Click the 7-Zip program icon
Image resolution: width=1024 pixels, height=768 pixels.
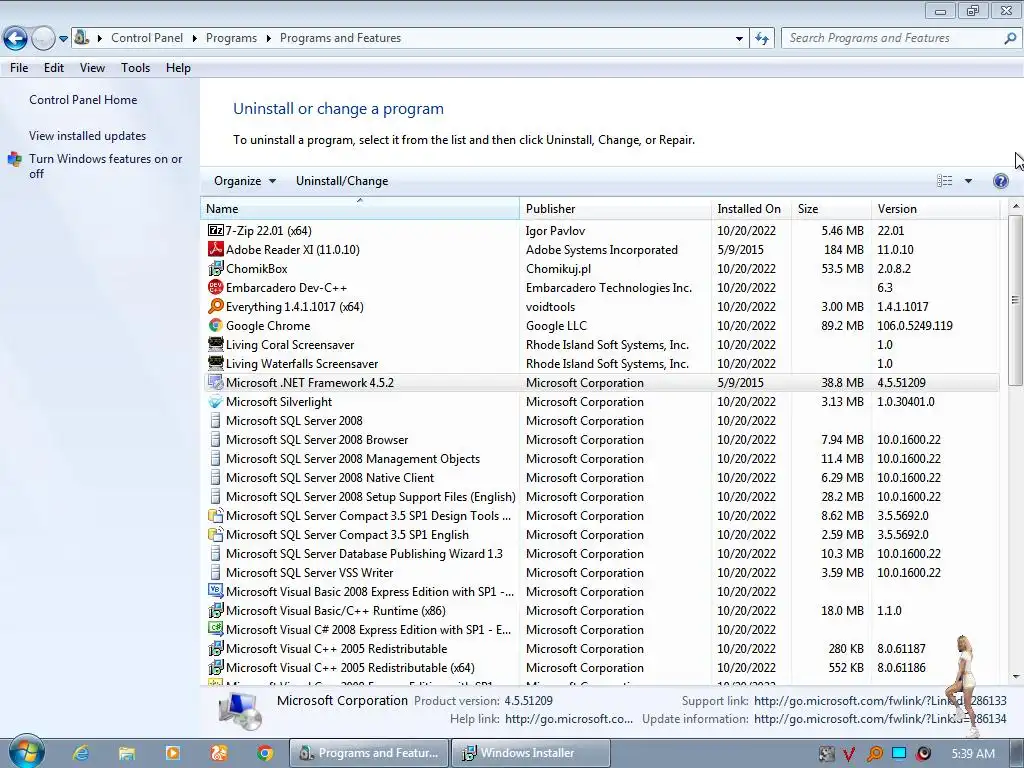coord(216,231)
